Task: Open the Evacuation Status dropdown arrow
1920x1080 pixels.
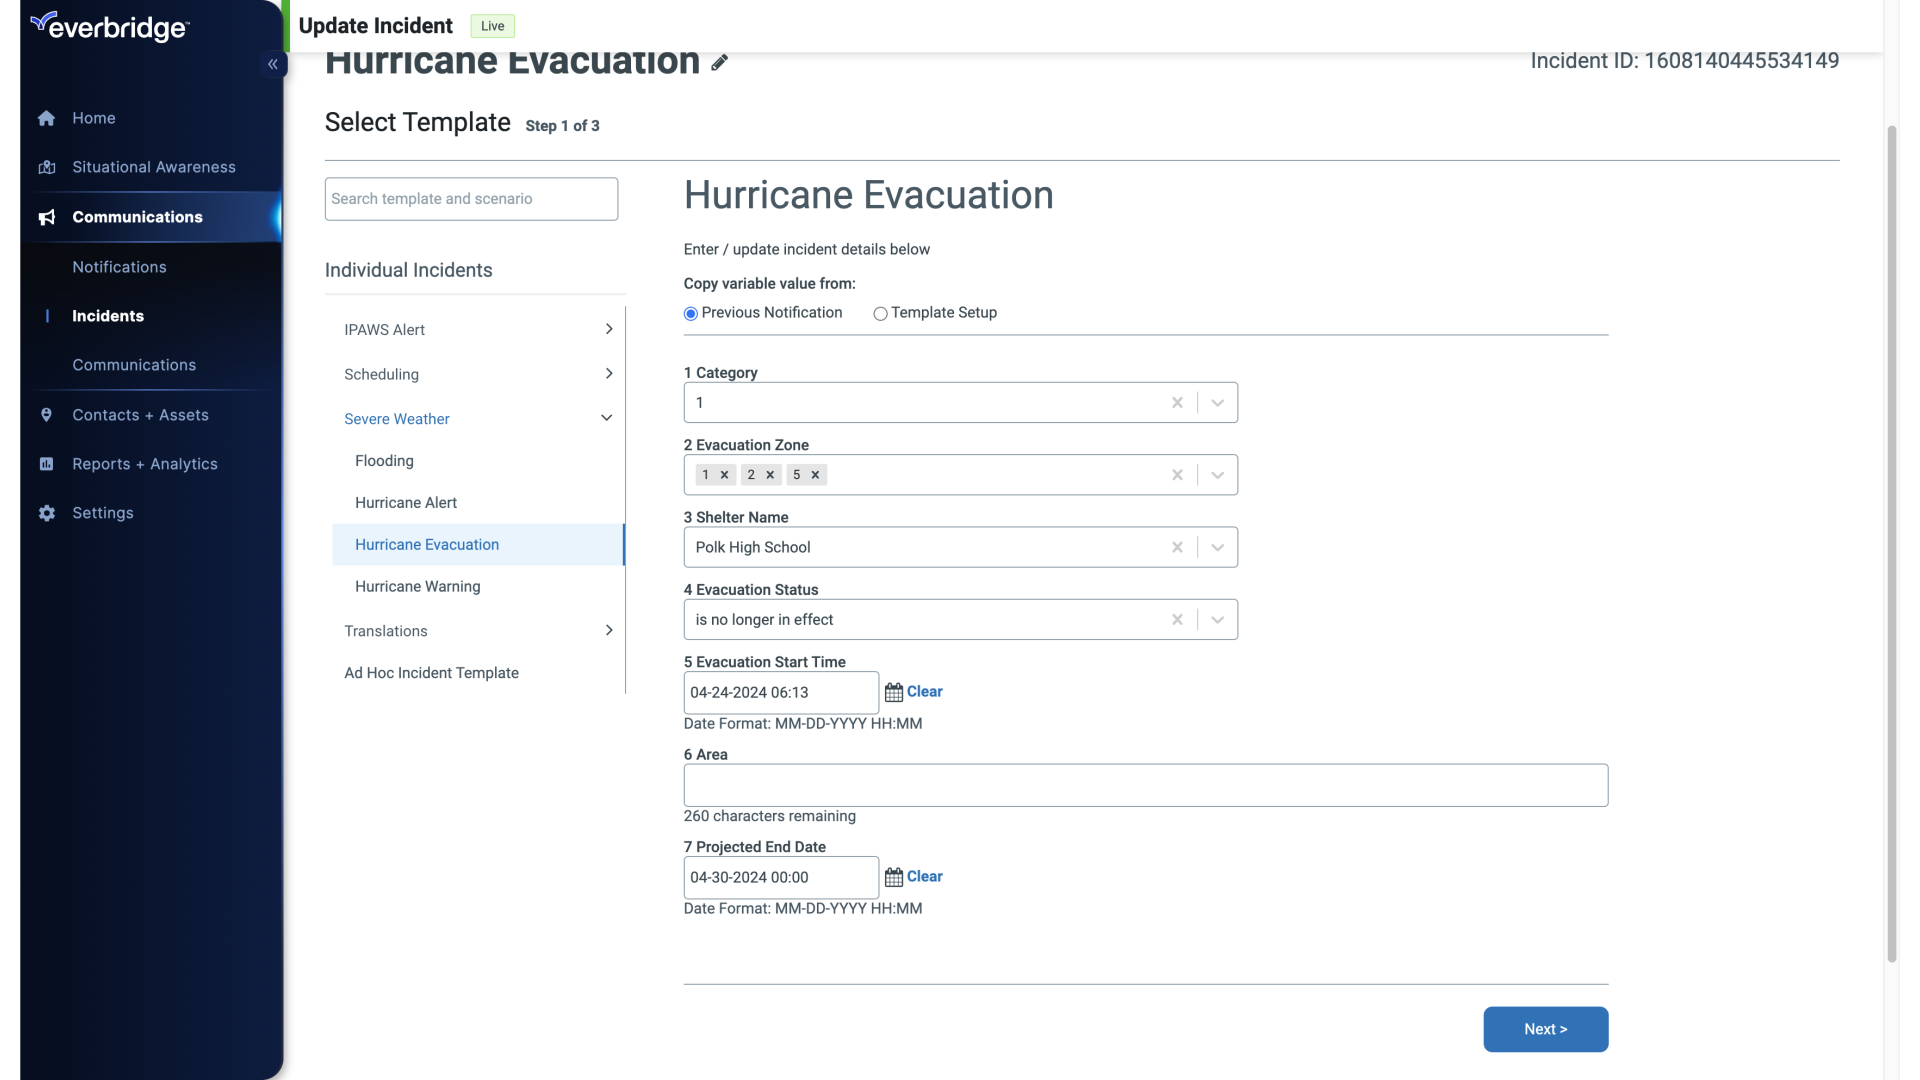Action: (1217, 620)
